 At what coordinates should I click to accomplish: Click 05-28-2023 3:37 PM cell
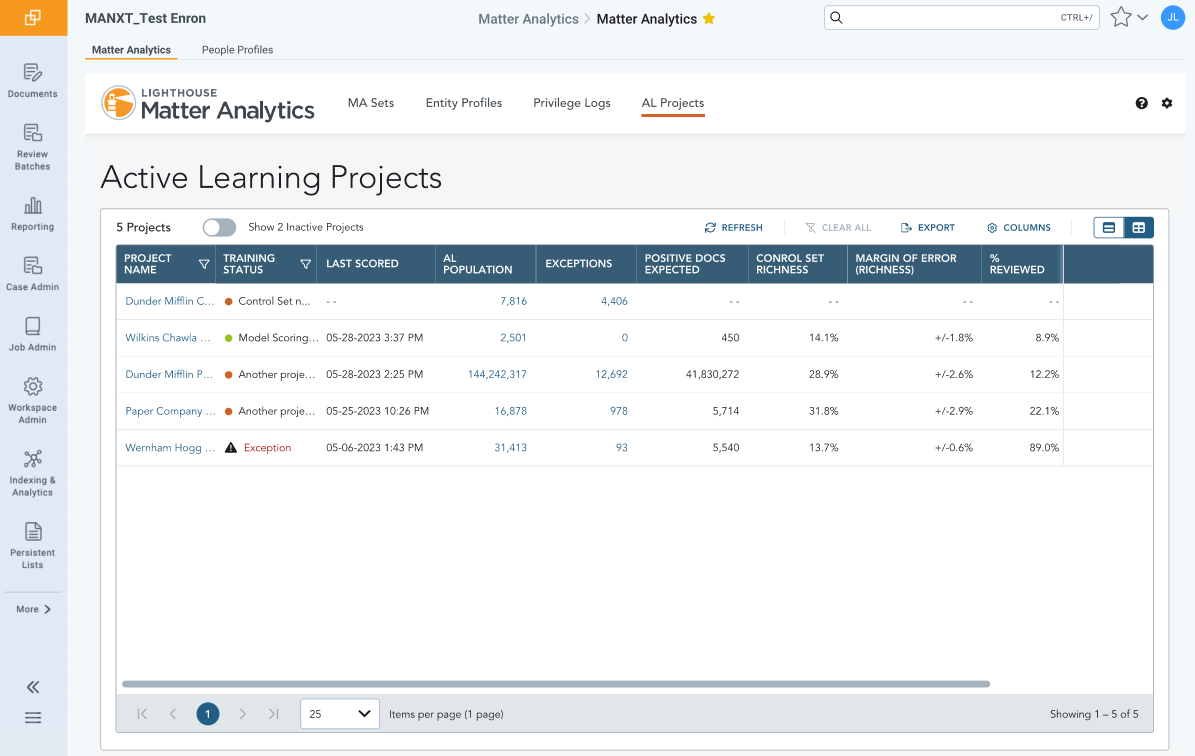coord(374,338)
